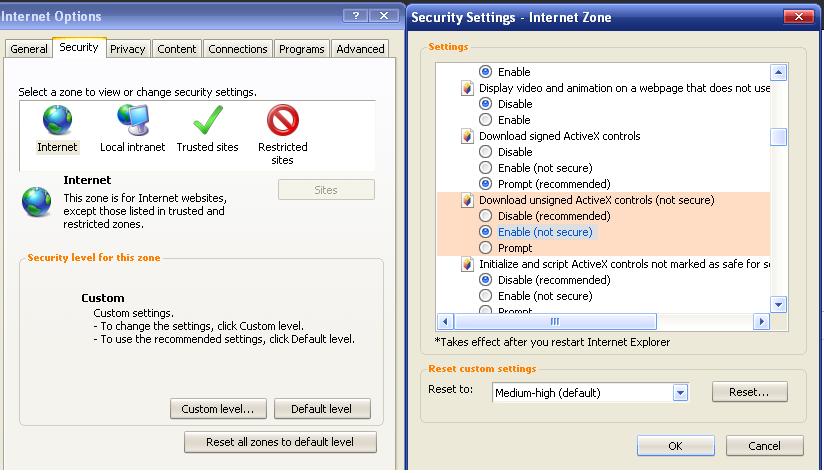Choose the Trusted sites checkmark icon
The height and width of the screenshot is (473, 824).
click(x=207, y=121)
